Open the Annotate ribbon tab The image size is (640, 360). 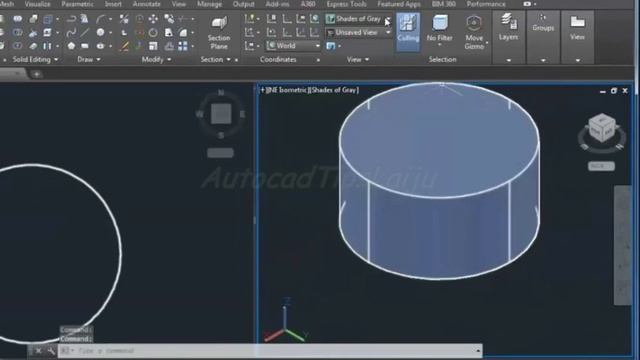click(x=147, y=4)
